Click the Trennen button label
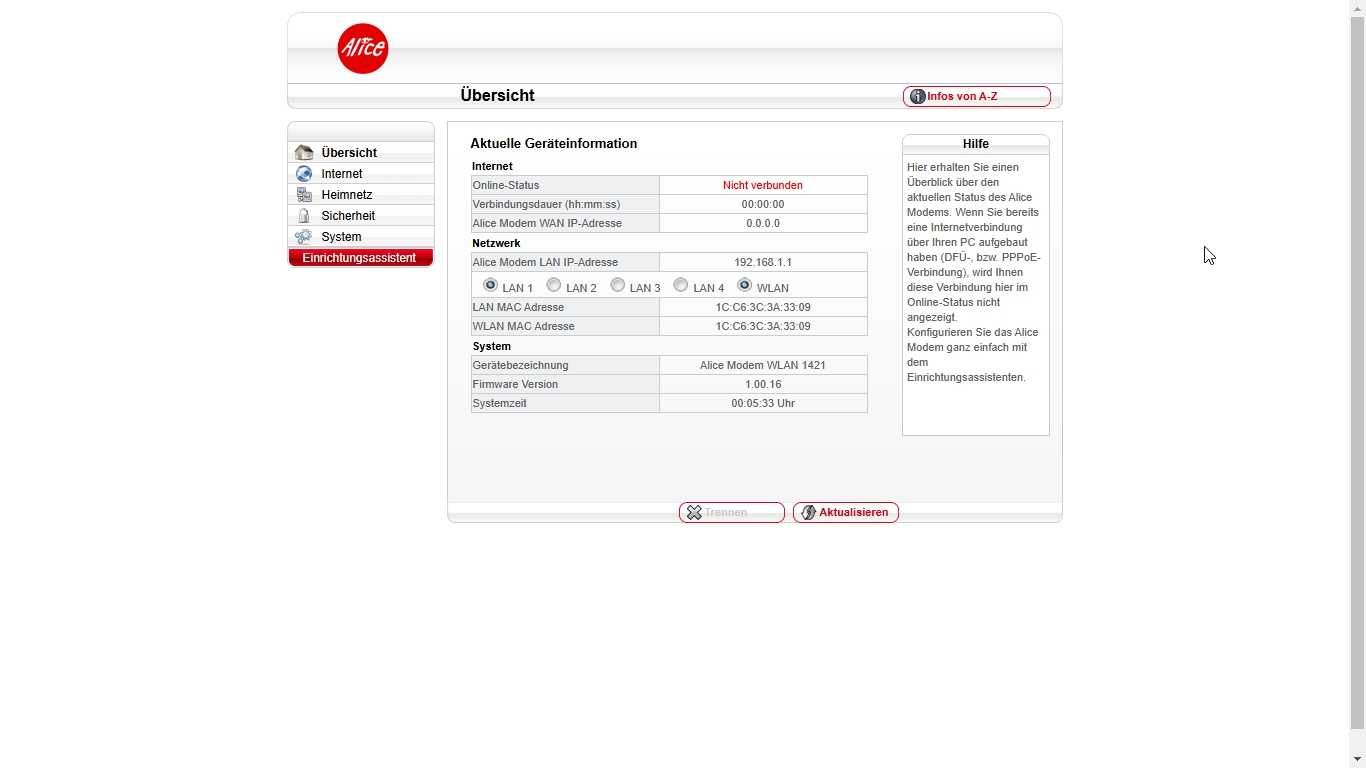The width and height of the screenshot is (1366, 768). pos(726,512)
